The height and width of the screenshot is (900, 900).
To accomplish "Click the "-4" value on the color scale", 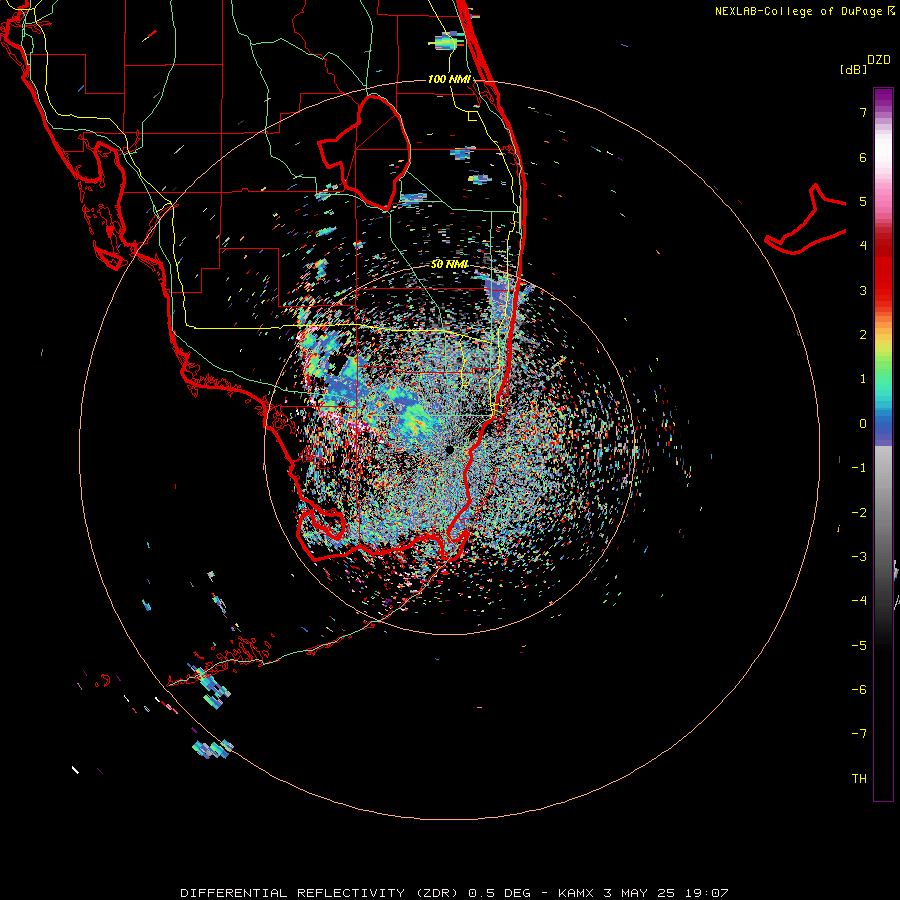I will [x=859, y=601].
